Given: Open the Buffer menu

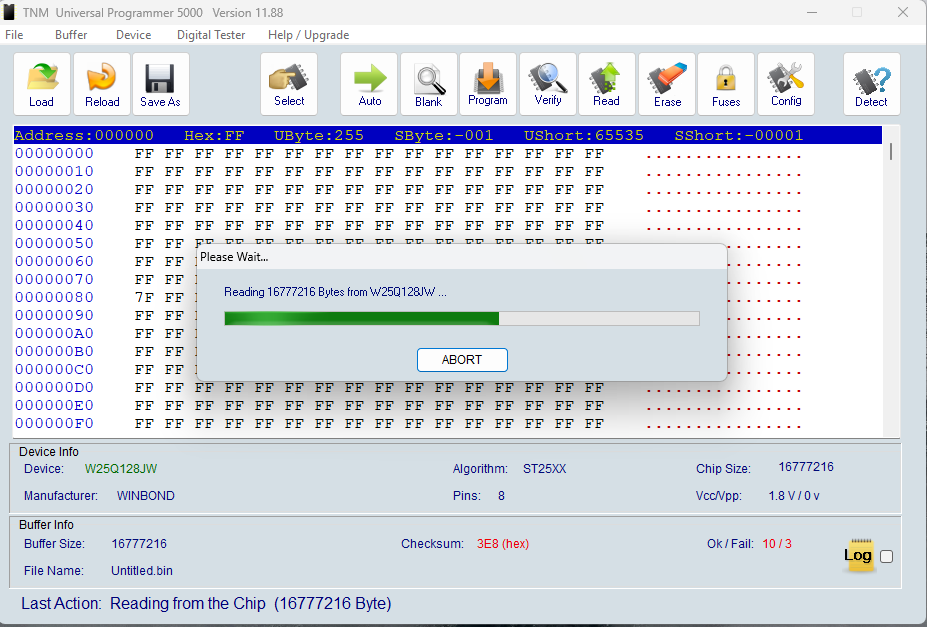Looking at the screenshot, I should [x=71, y=35].
